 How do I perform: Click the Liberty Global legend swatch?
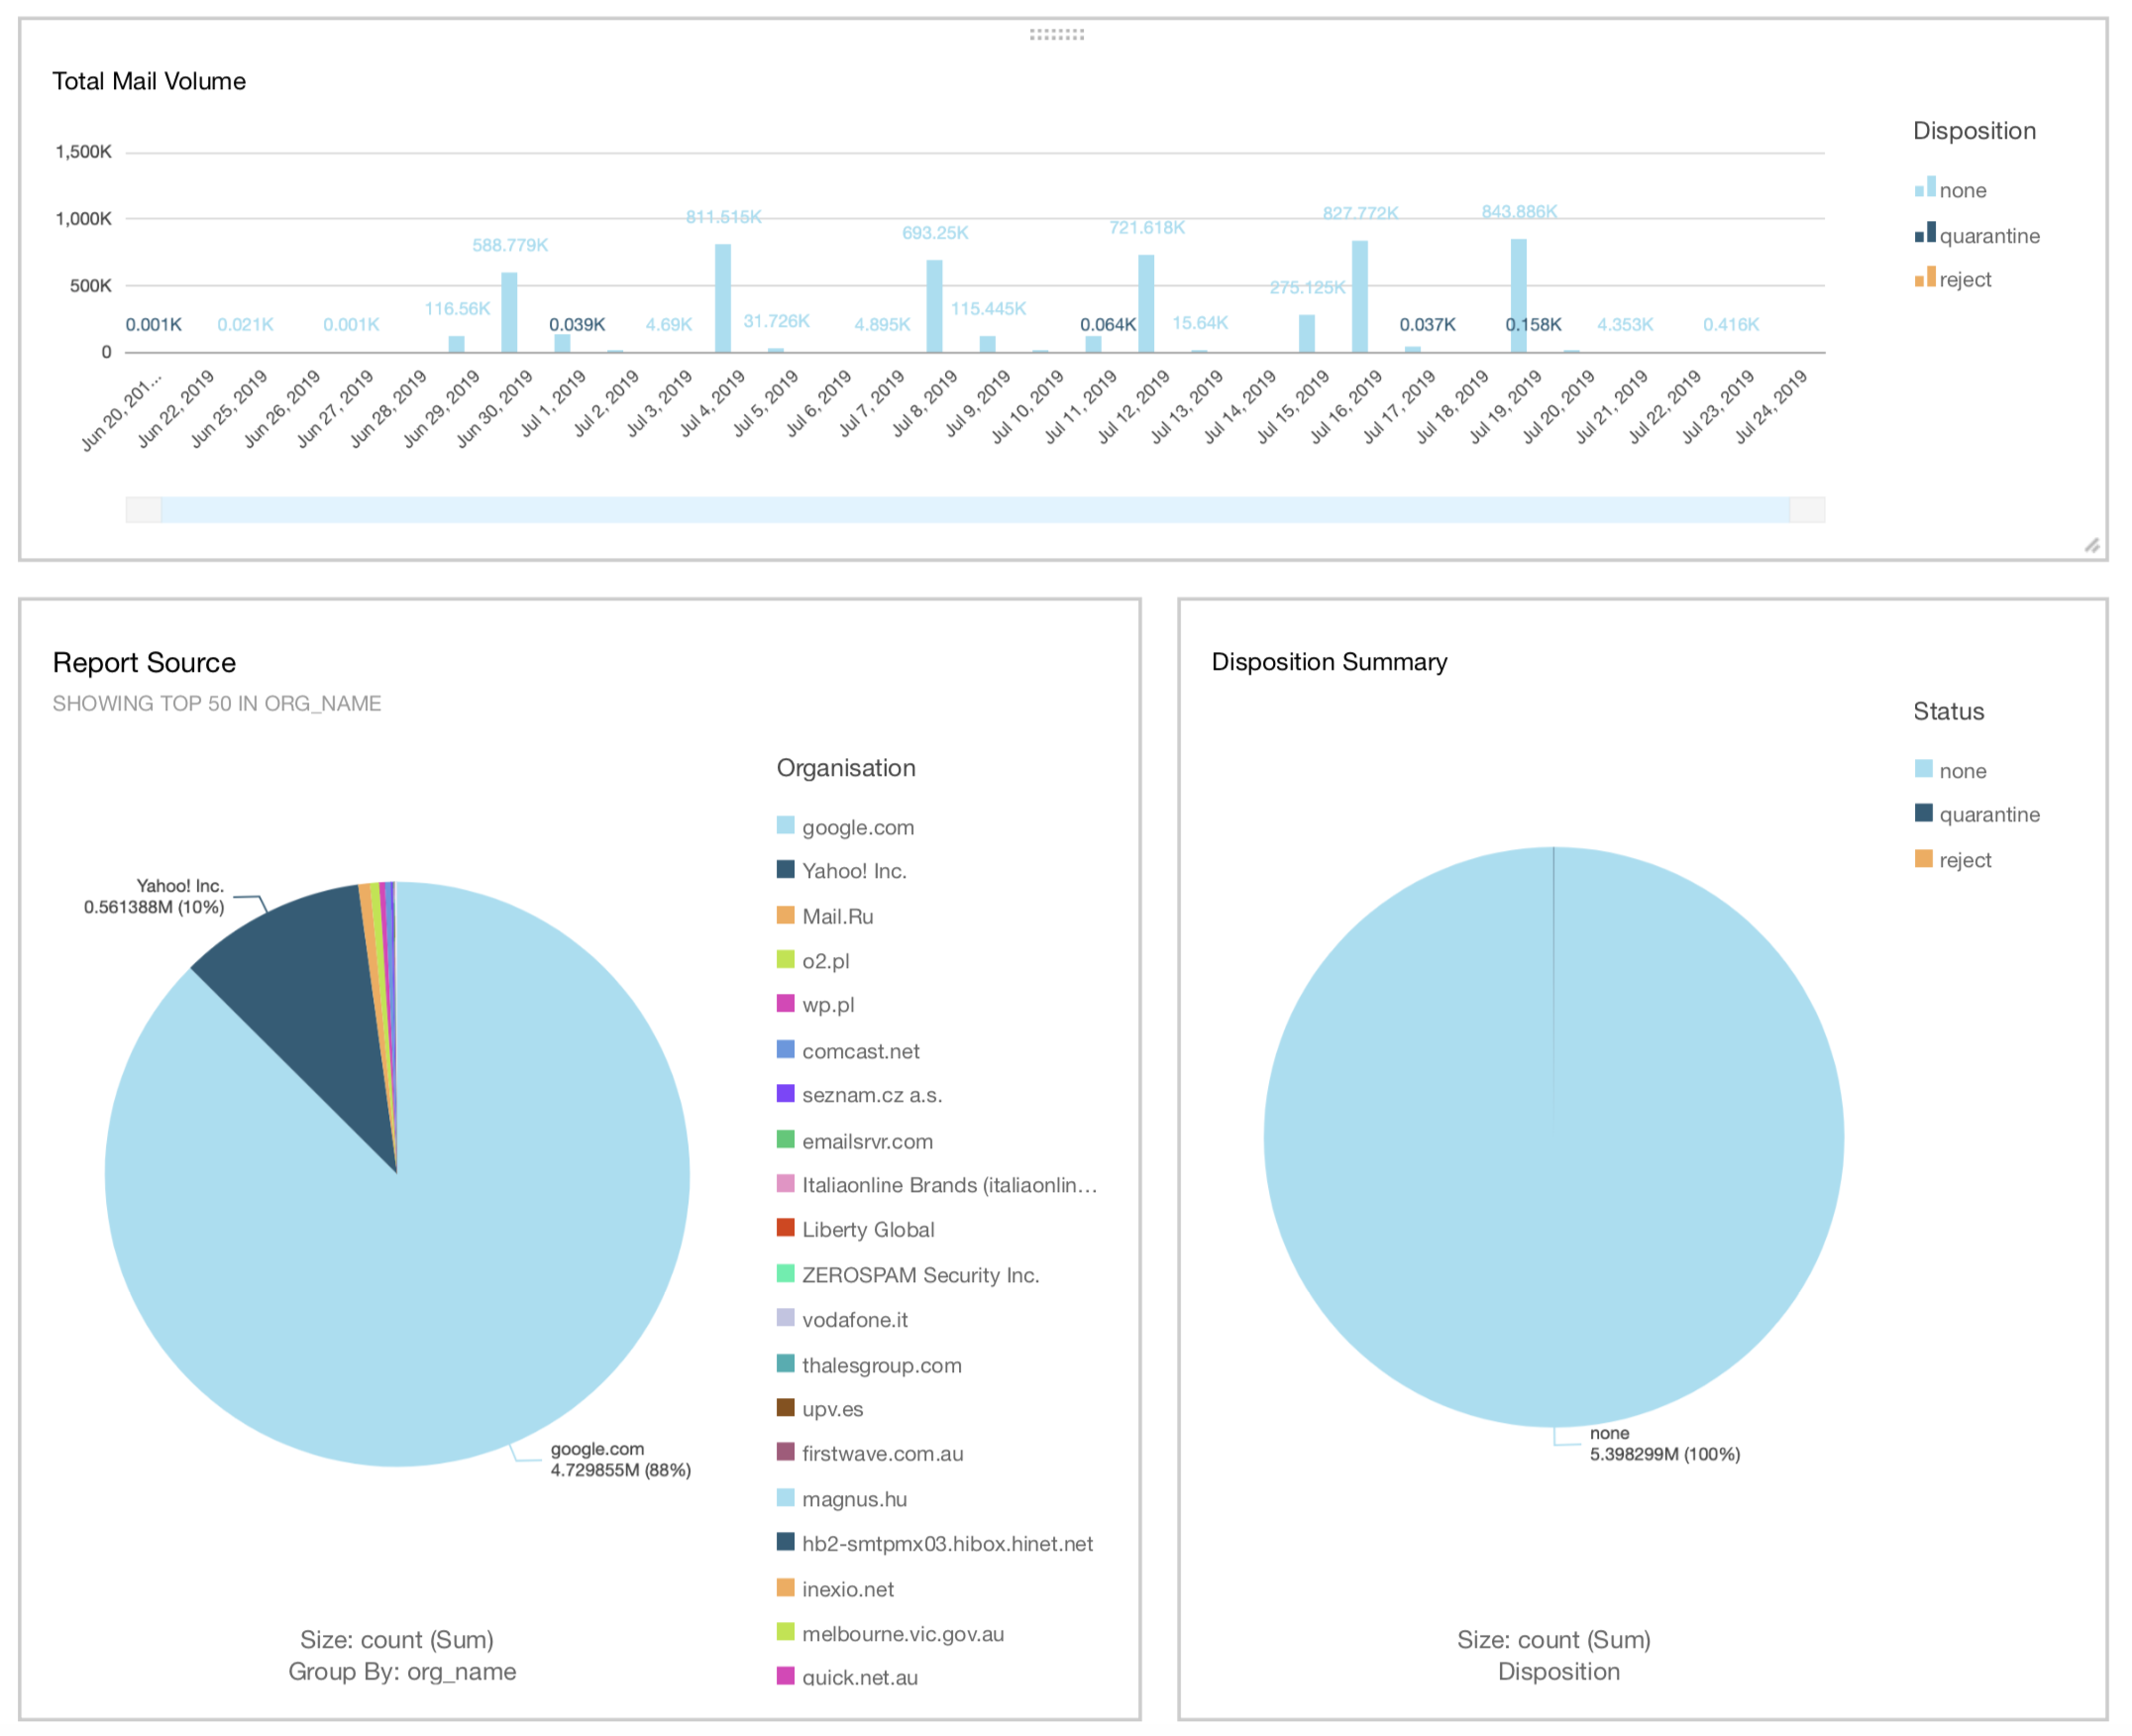(x=785, y=1227)
